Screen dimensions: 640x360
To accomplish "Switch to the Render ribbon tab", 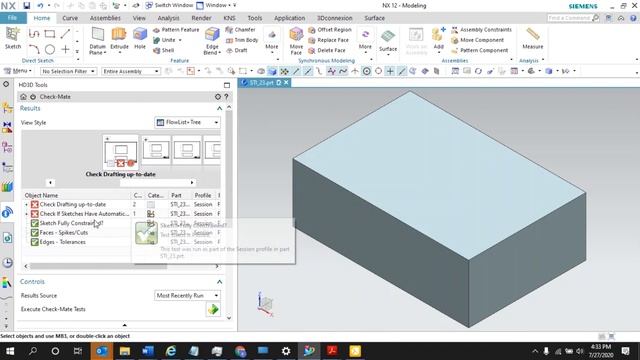I will click(201, 18).
